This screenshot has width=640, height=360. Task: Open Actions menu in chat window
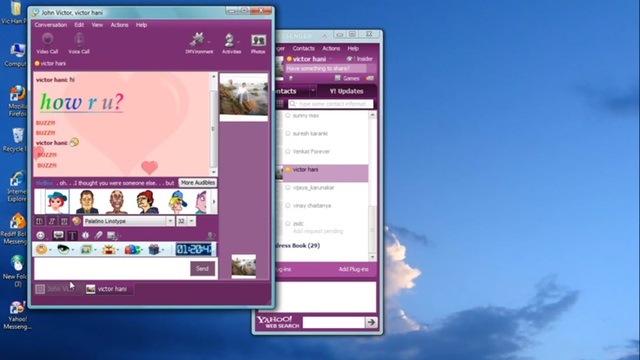click(x=119, y=25)
